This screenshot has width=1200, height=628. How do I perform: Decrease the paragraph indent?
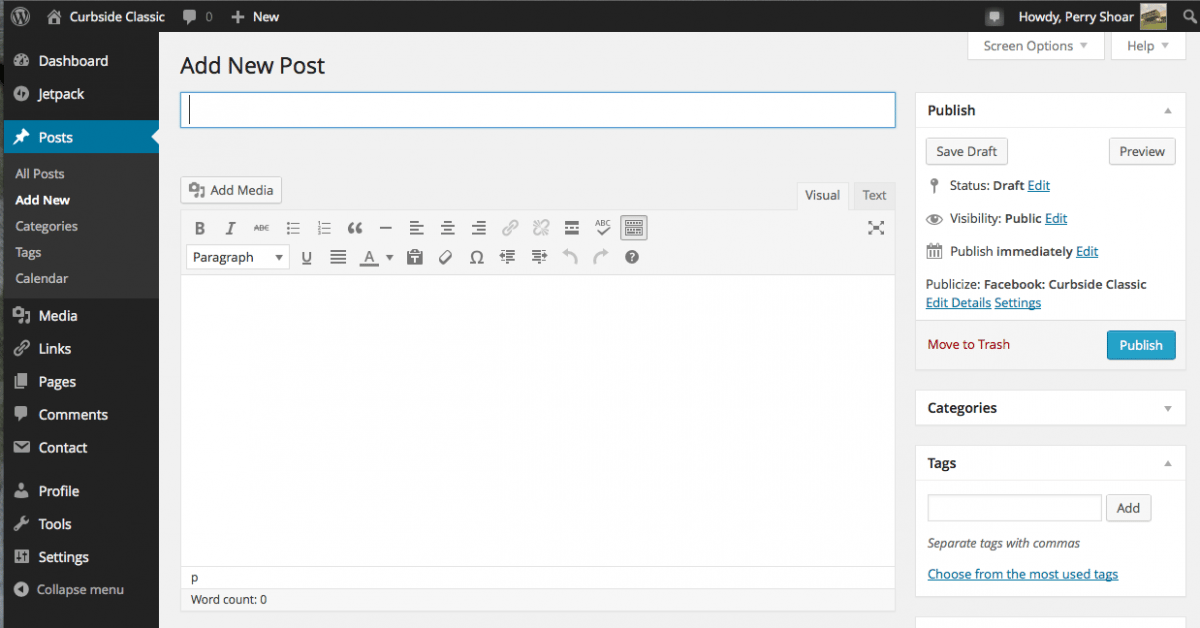coord(507,257)
